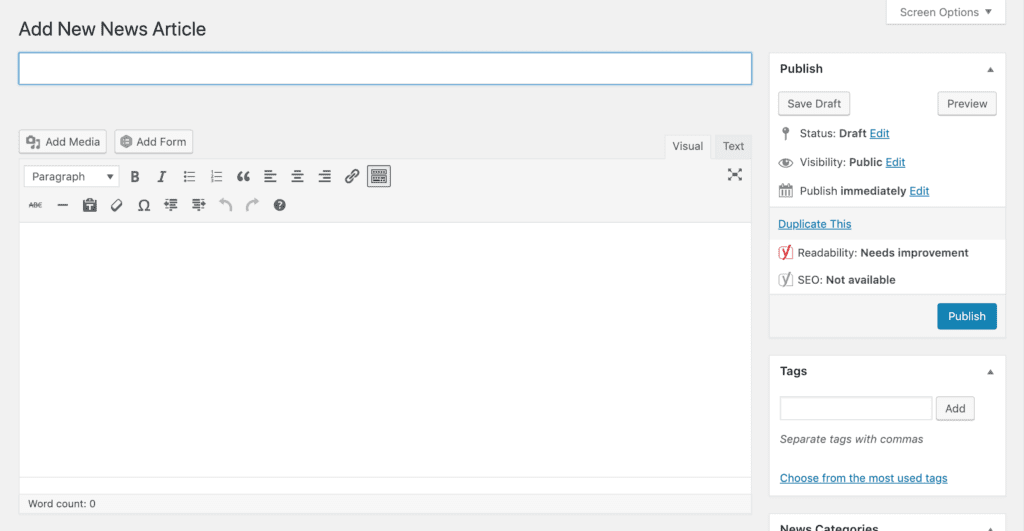Click the Duplicate This link

[815, 224]
